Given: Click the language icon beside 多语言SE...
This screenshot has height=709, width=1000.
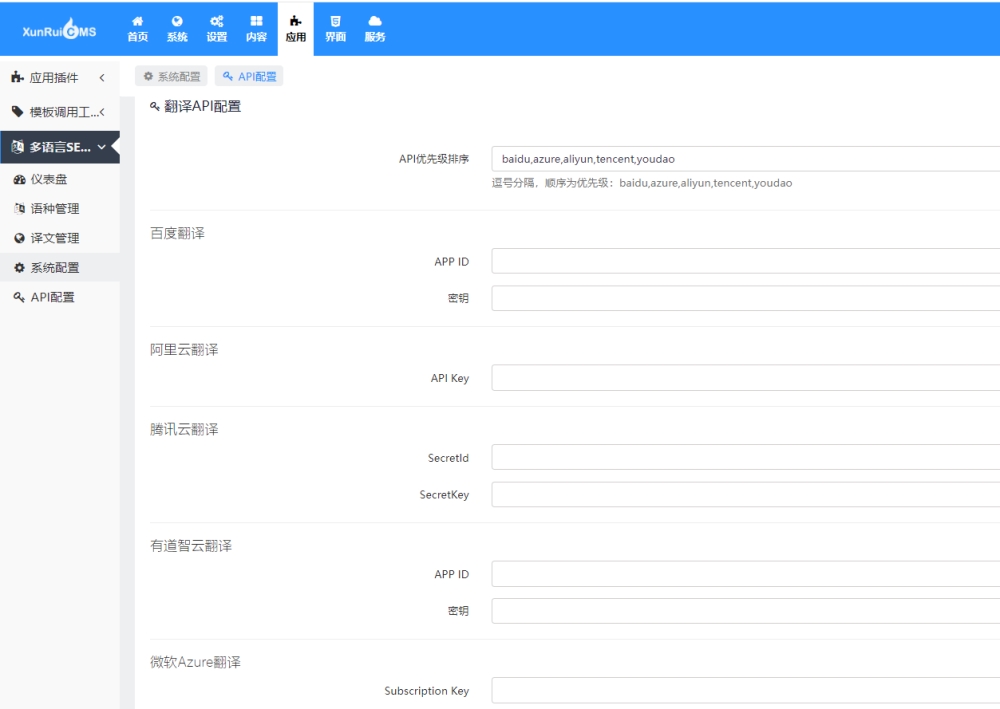Looking at the screenshot, I should 17,147.
